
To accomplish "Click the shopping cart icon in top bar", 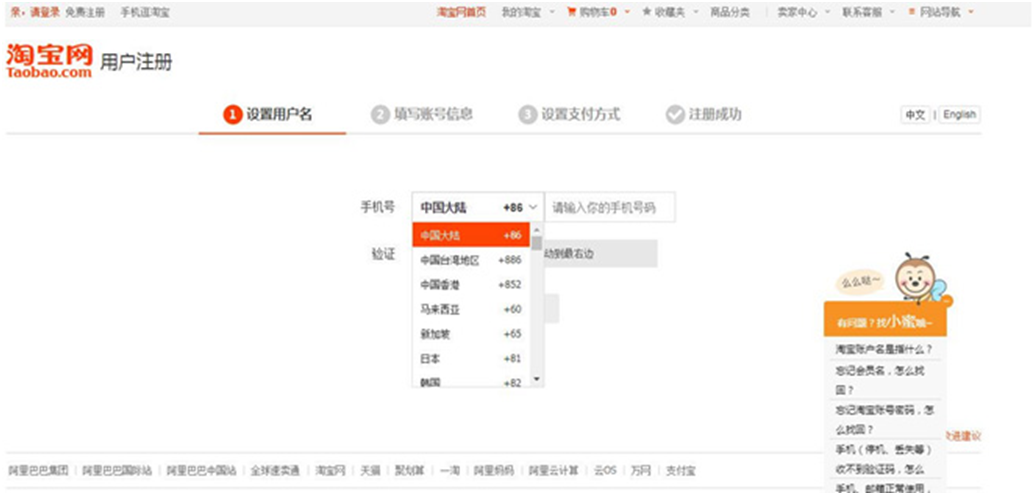I will pos(572,12).
